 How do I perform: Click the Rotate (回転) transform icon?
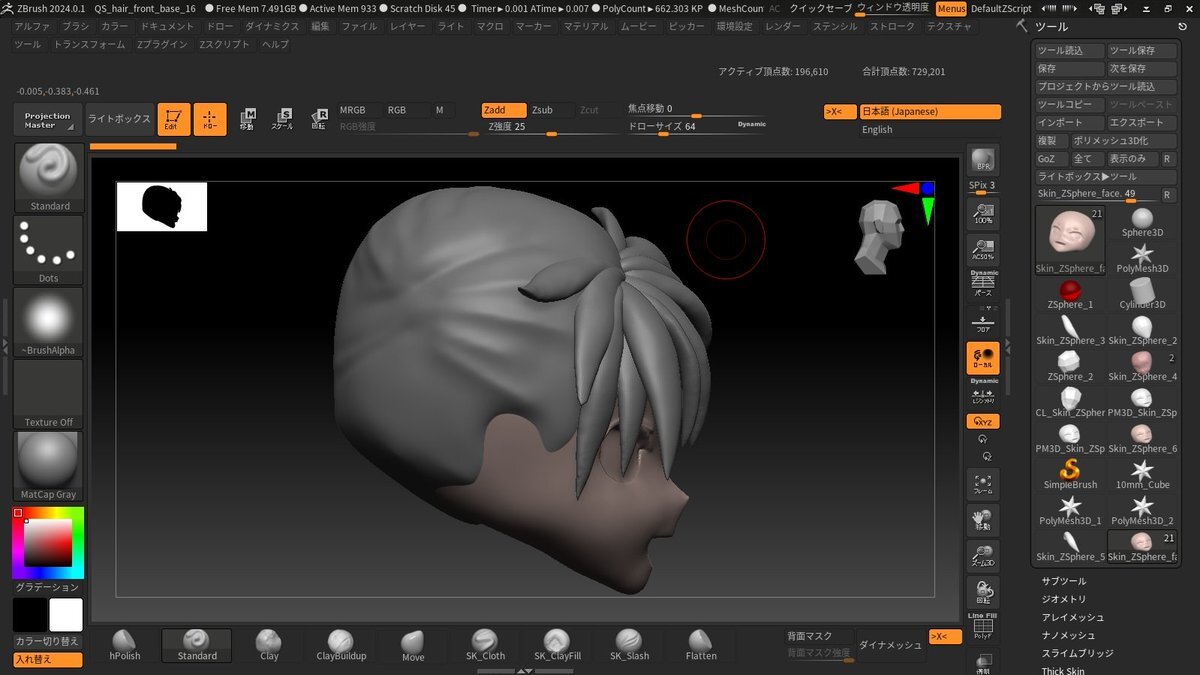pyautogui.click(x=319, y=119)
